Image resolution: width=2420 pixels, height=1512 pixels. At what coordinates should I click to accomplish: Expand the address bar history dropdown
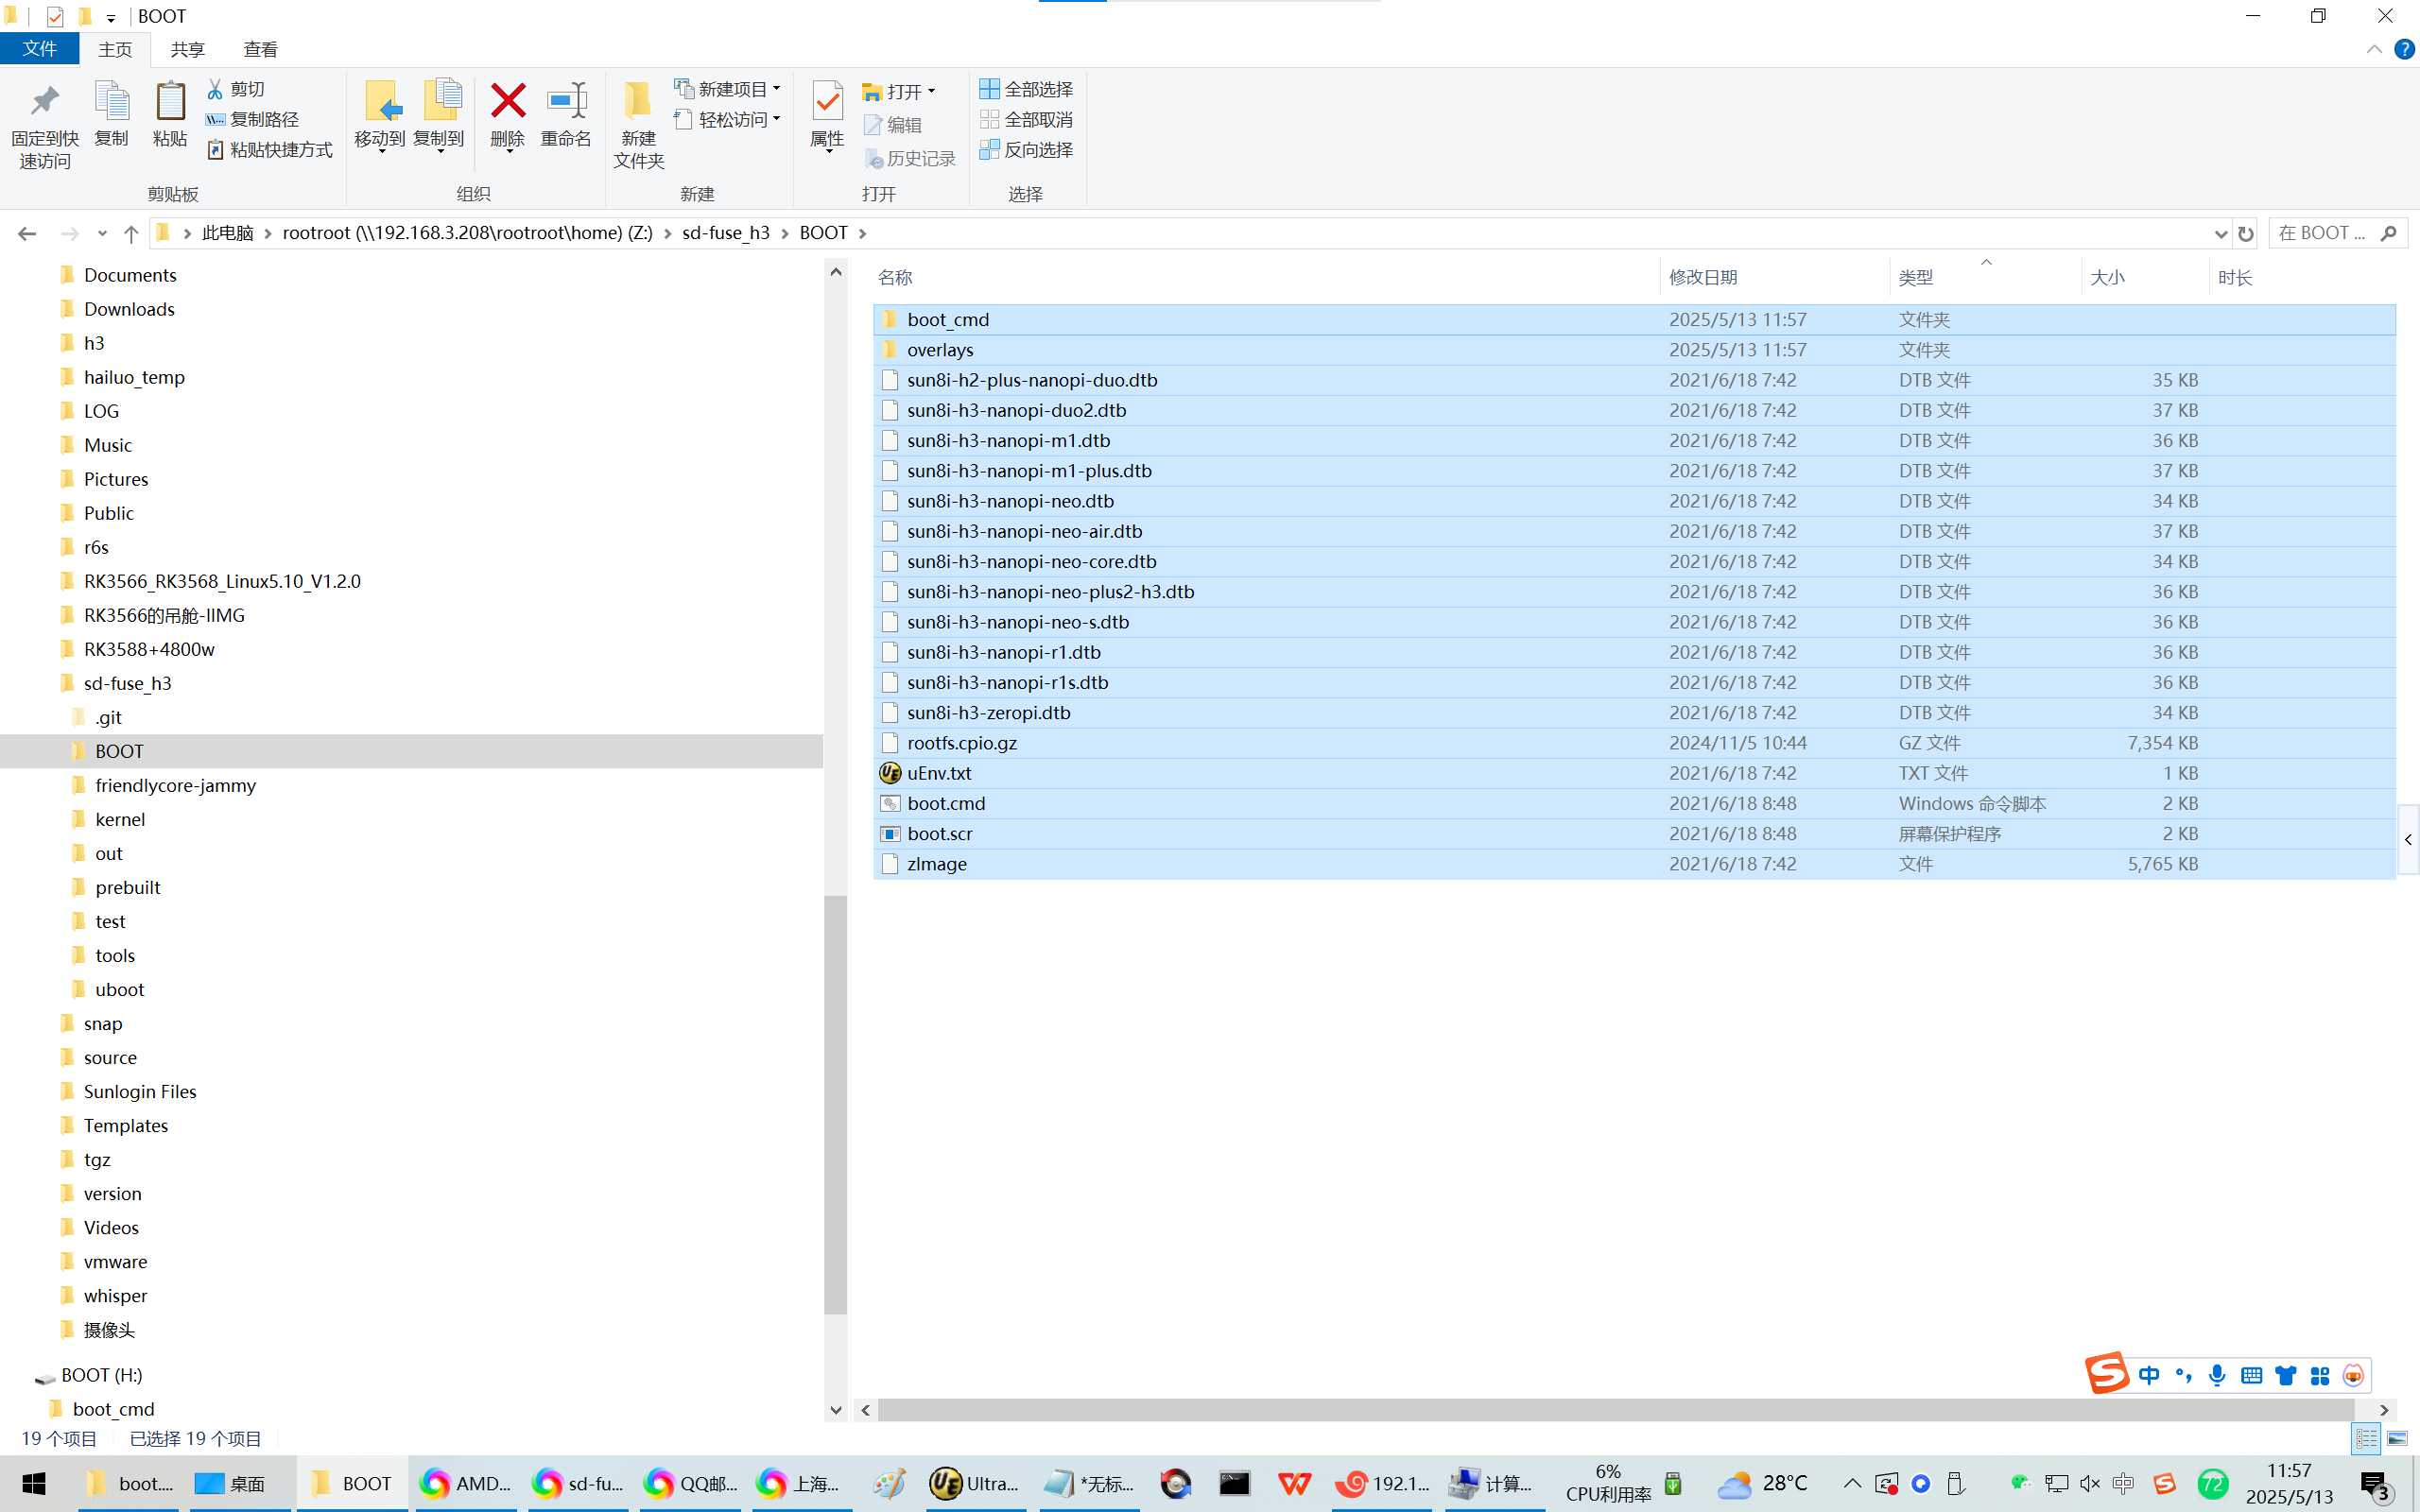(2220, 233)
